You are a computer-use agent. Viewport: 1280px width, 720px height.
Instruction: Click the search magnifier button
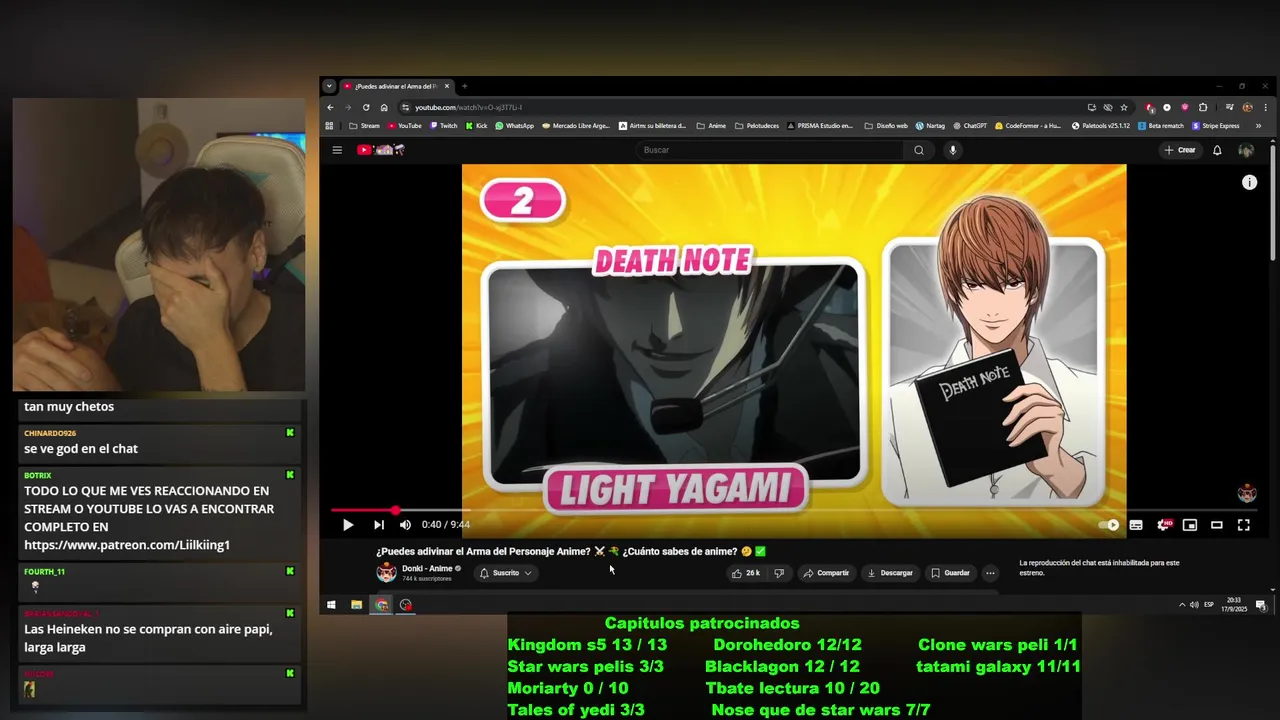tap(919, 150)
